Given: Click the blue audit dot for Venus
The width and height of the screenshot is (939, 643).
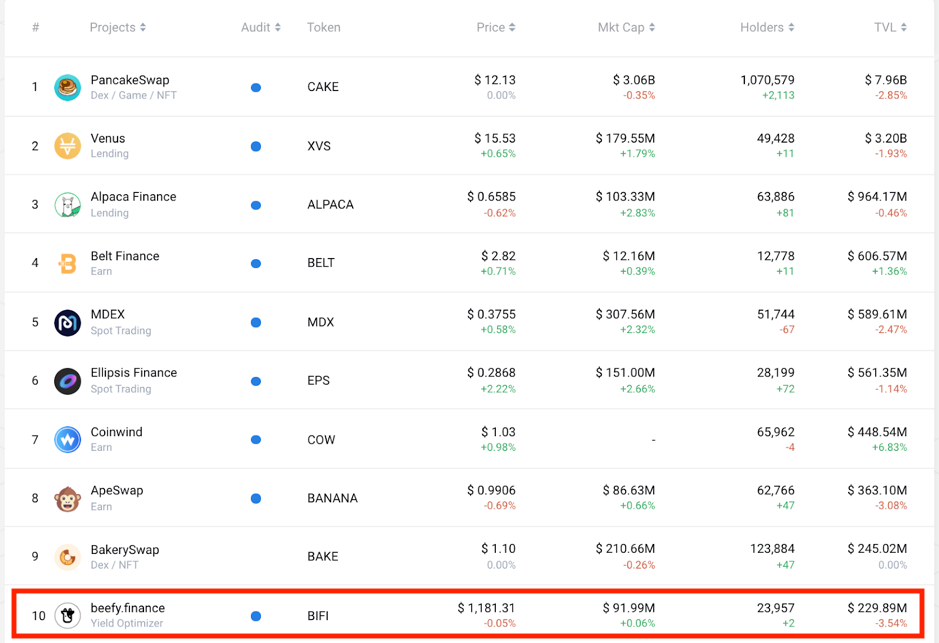Looking at the screenshot, I should [256, 147].
